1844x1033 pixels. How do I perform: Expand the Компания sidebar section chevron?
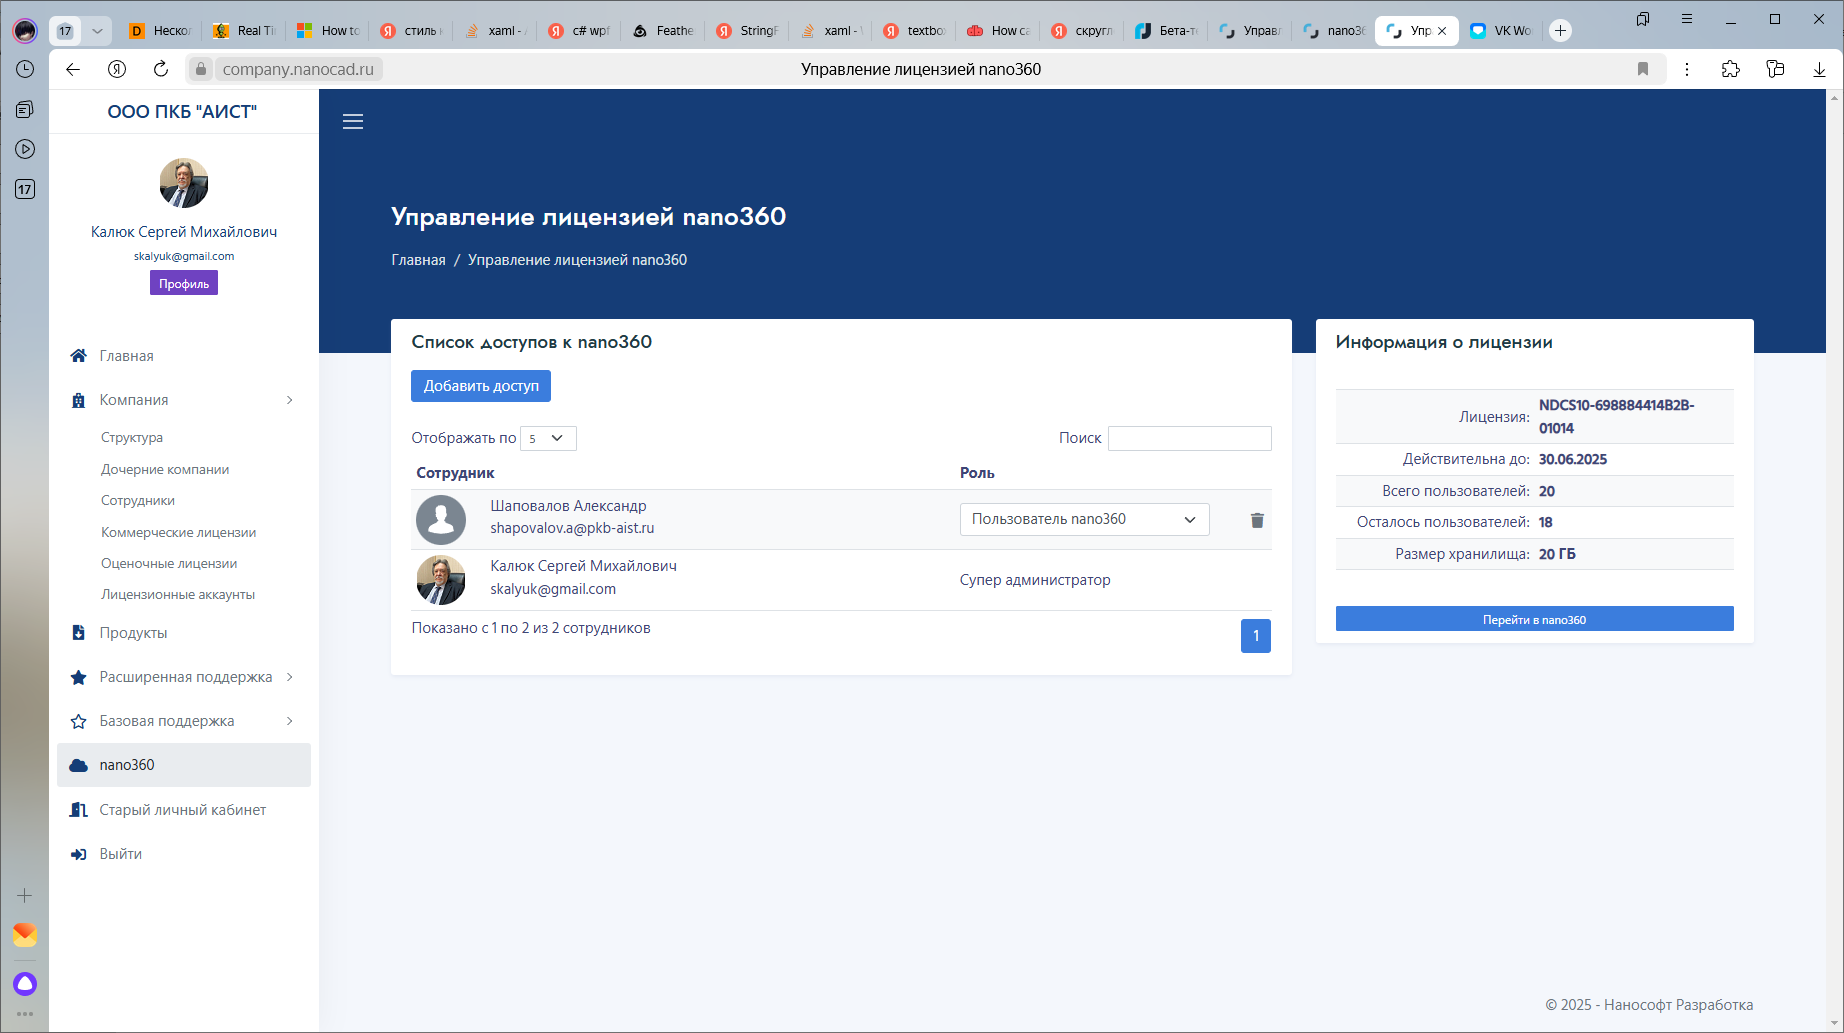click(x=290, y=400)
